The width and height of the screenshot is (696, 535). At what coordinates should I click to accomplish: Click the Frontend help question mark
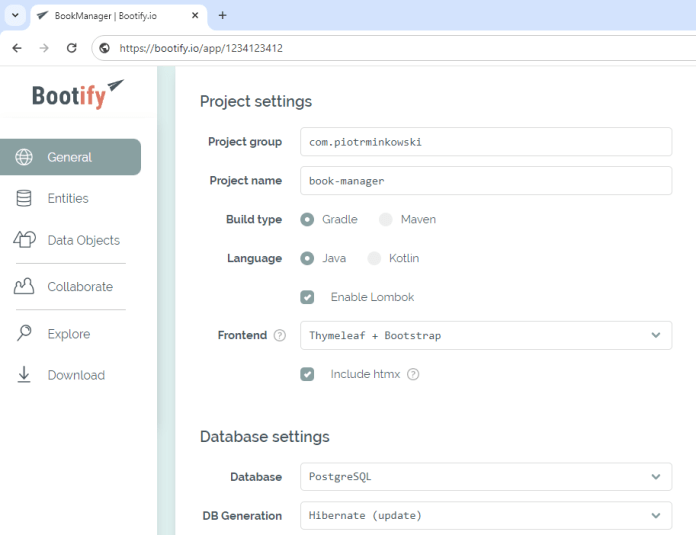(x=280, y=335)
